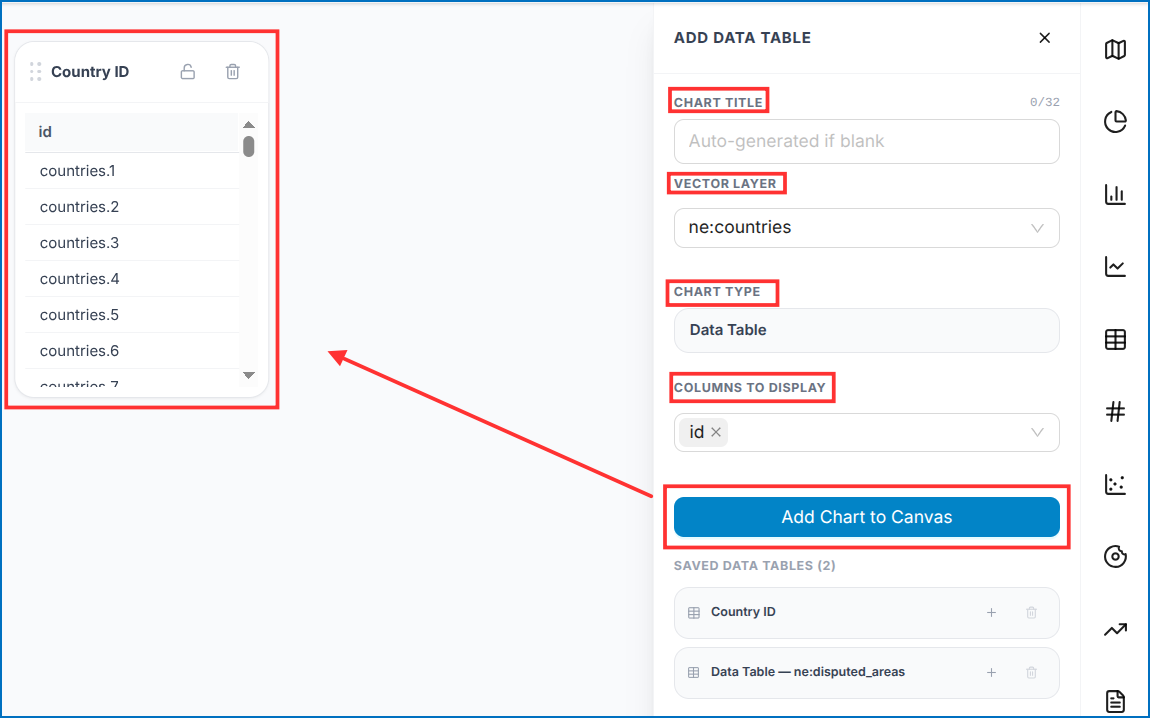Add saved Country ID table to canvas
This screenshot has height=718, width=1150.
click(991, 612)
